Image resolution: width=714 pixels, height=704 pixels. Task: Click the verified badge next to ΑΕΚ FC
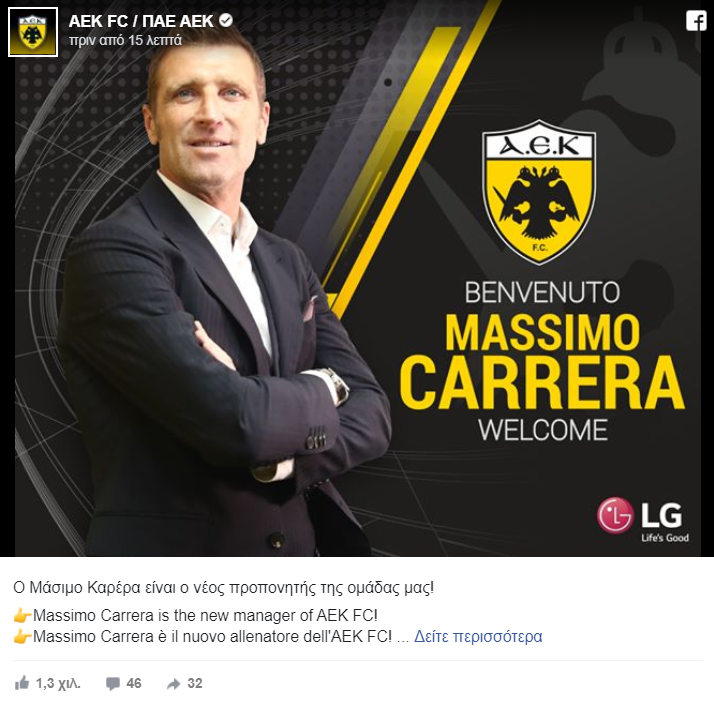tap(226, 20)
